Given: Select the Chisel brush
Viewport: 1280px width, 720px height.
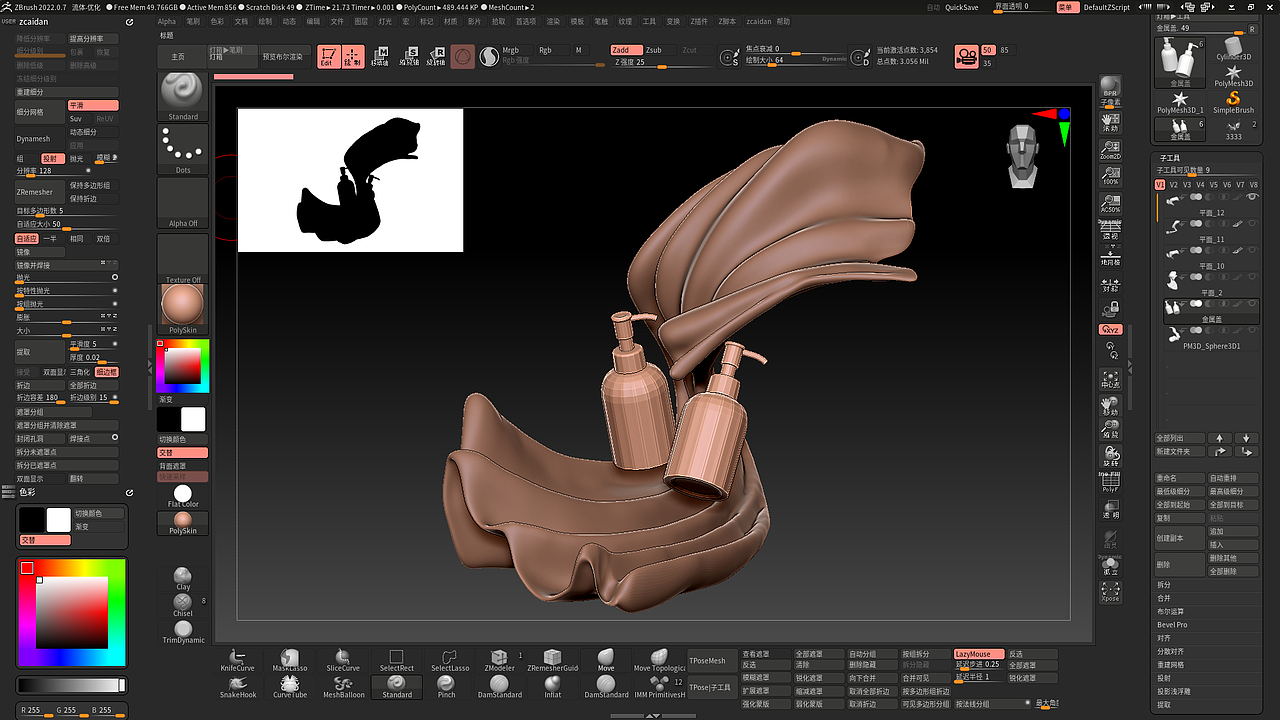Looking at the screenshot, I should click(x=182, y=605).
